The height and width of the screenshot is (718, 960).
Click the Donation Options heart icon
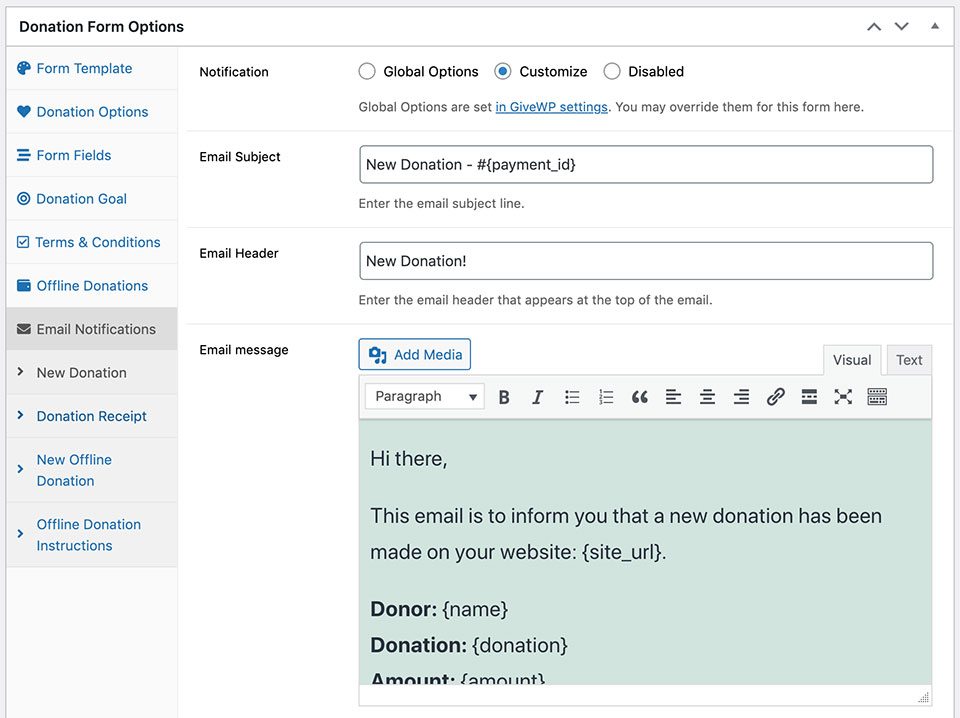(x=23, y=111)
